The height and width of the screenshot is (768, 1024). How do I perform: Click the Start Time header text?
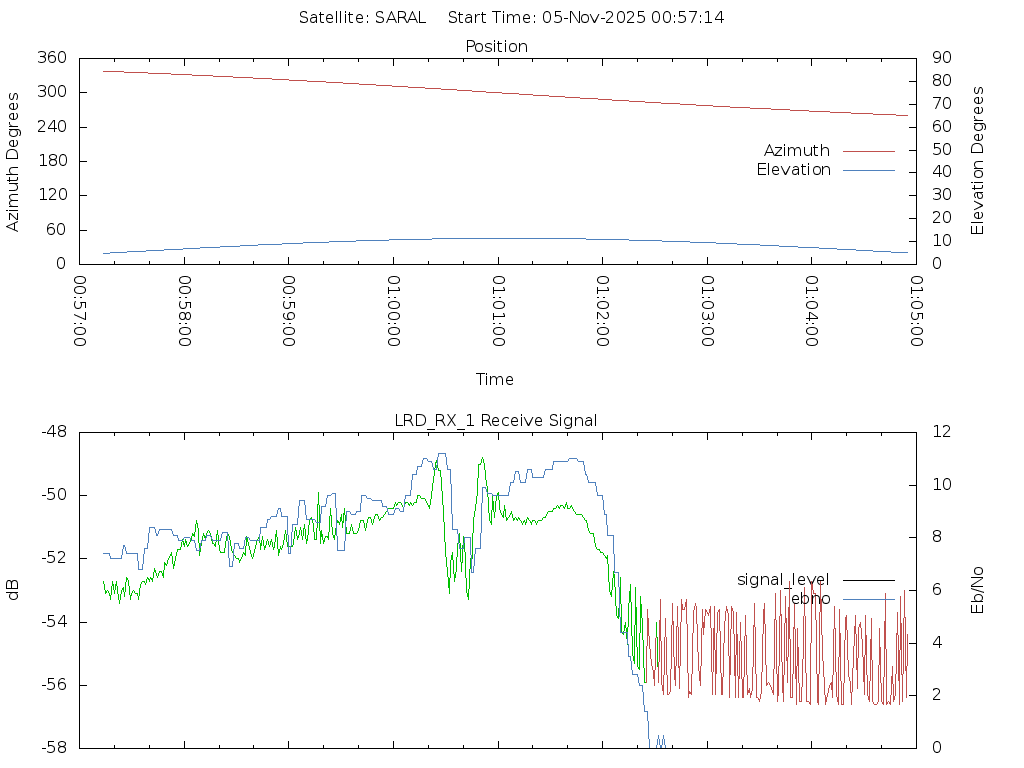(x=586, y=17)
